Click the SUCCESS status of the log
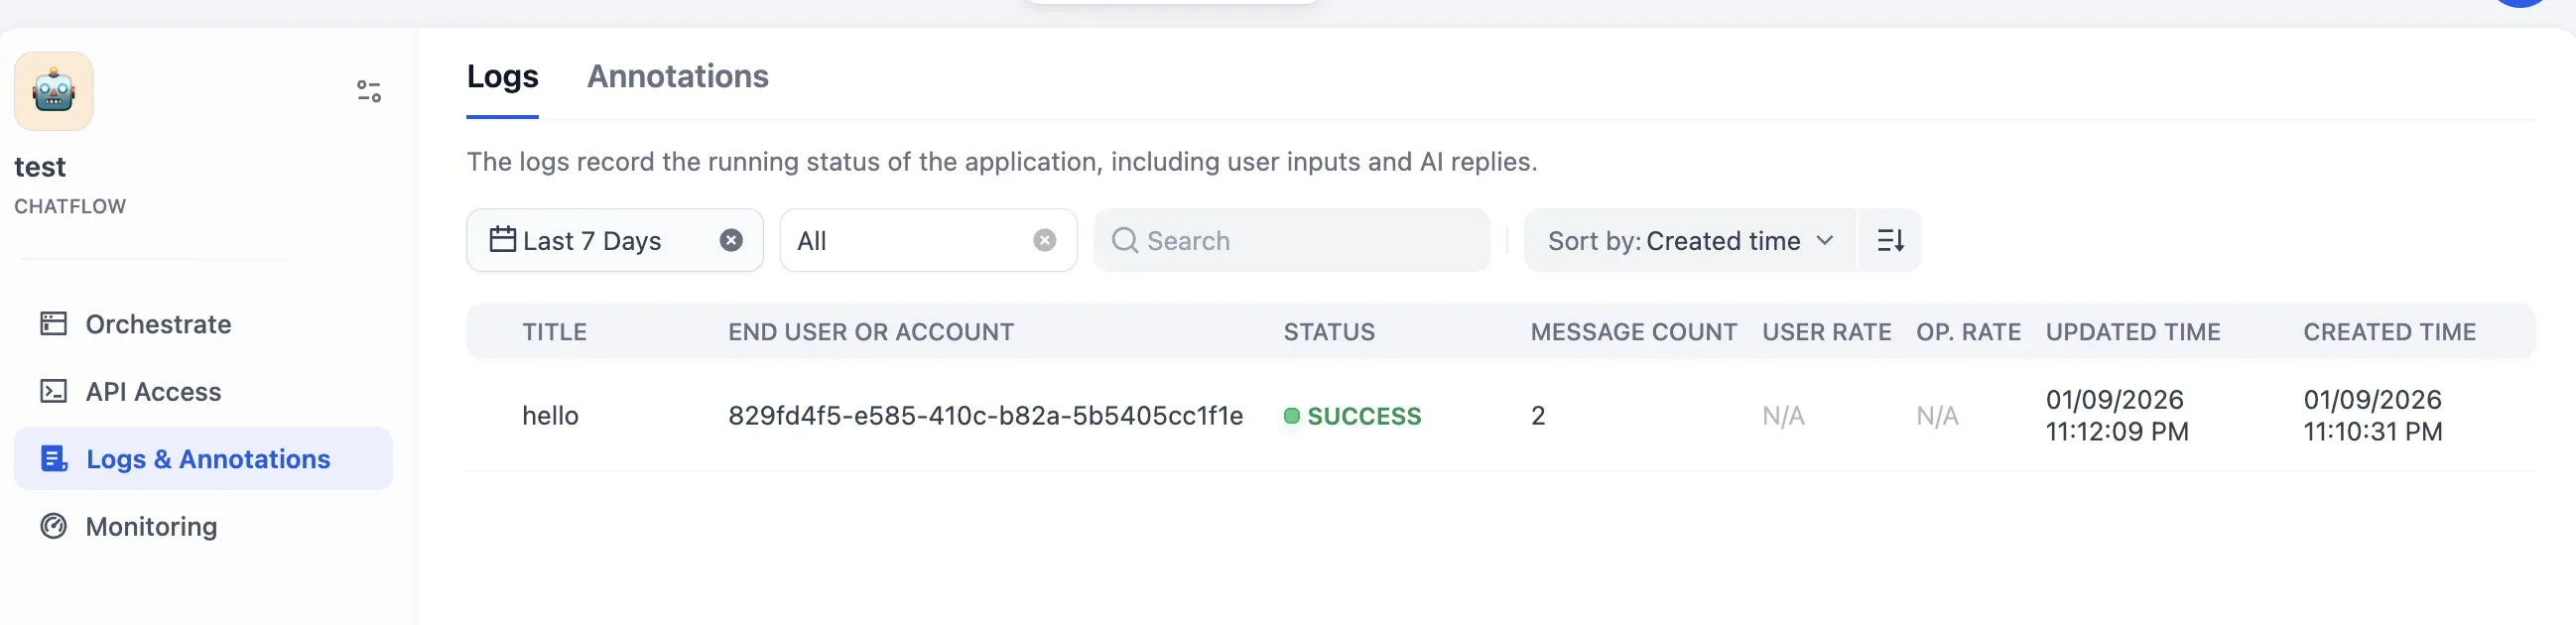The height and width of the screenshot is (625, 2576). click(x=1363, y=416)
